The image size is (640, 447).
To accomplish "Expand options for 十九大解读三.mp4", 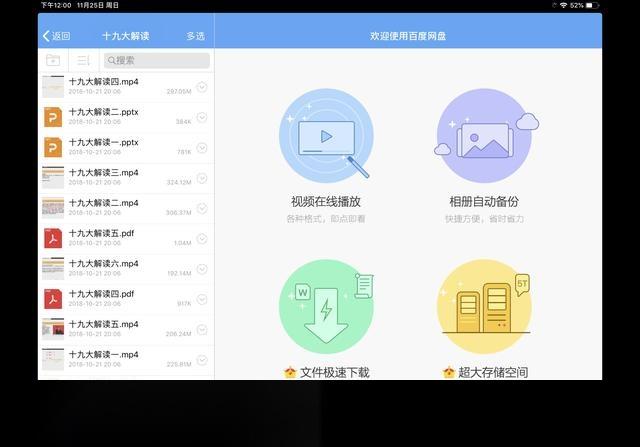I will pyautogui.click(x=202, y=178).
